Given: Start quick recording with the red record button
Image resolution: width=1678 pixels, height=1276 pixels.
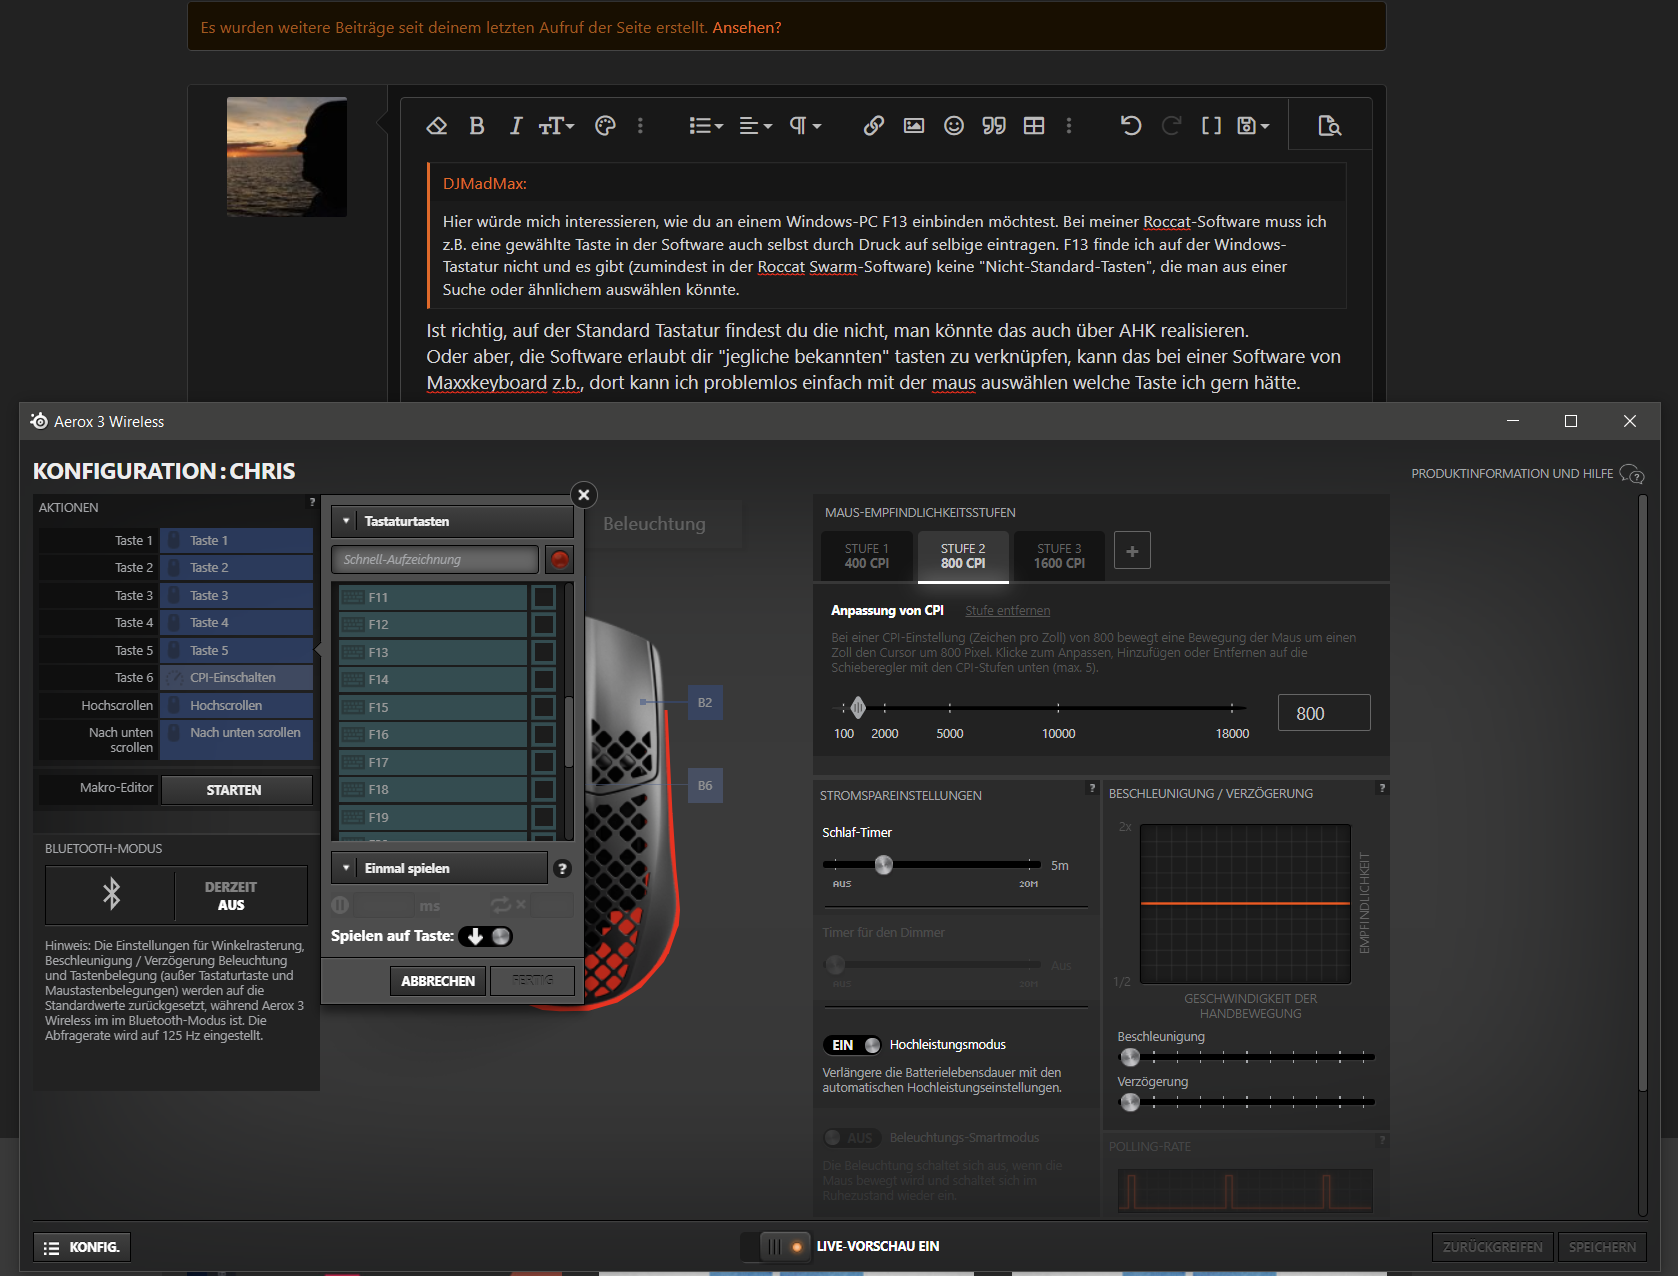Looking at the screenshot, I should (560, 560).
